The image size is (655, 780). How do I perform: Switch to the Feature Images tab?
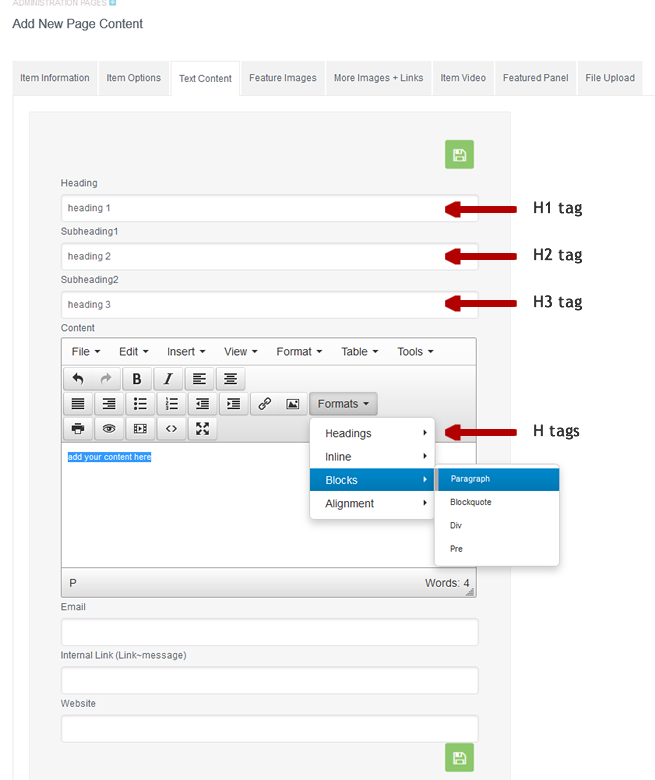[x=283, y=78]
